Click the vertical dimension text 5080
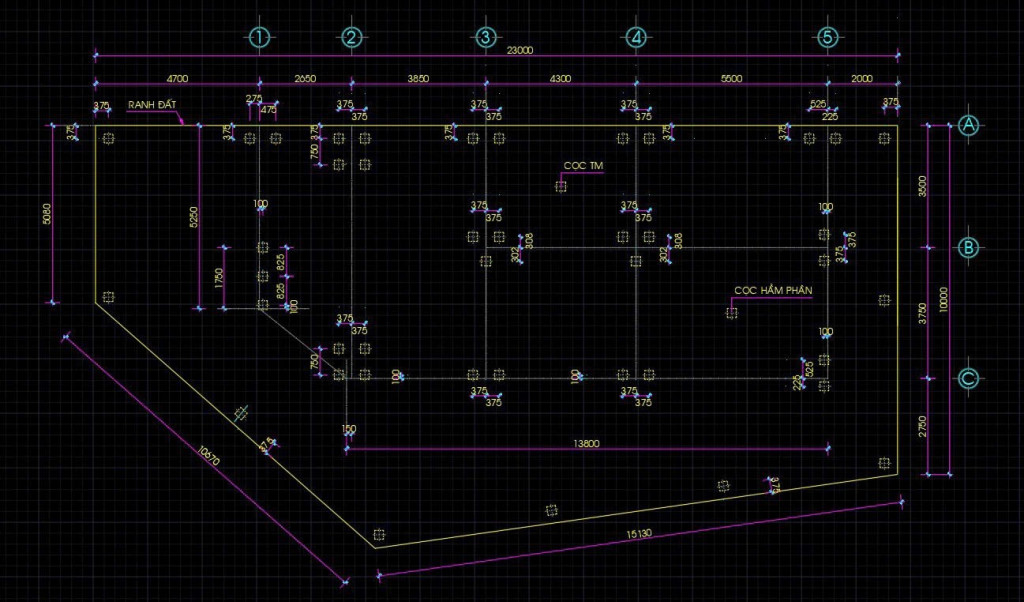The height and width of the screenshot is (602, 1024). [x=46, y=214]
